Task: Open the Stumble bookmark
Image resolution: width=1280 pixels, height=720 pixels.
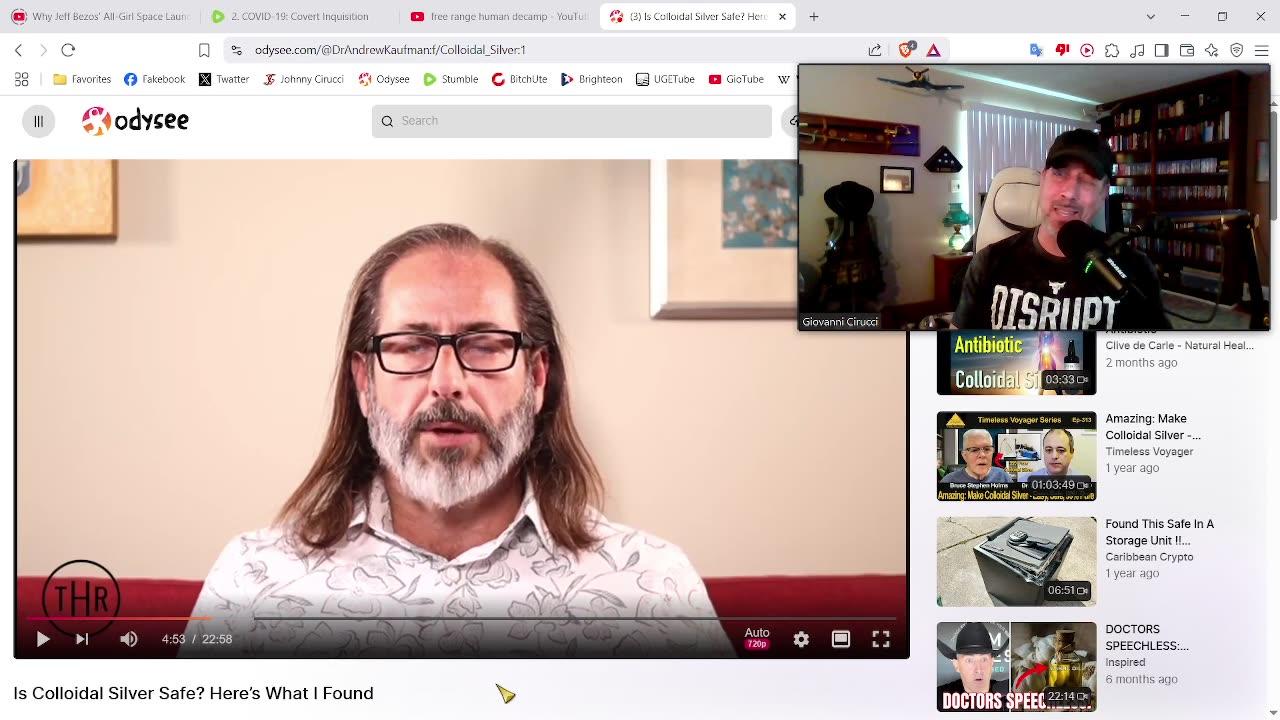Action: [450, 79]
